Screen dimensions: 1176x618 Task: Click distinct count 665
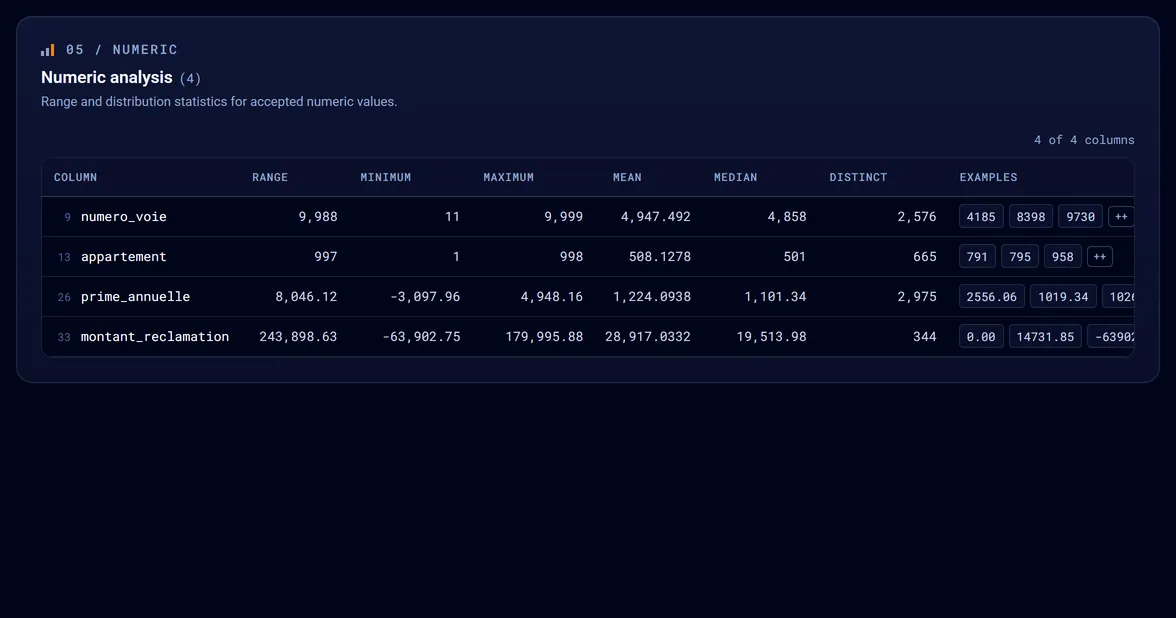click(x=925, y=256)
